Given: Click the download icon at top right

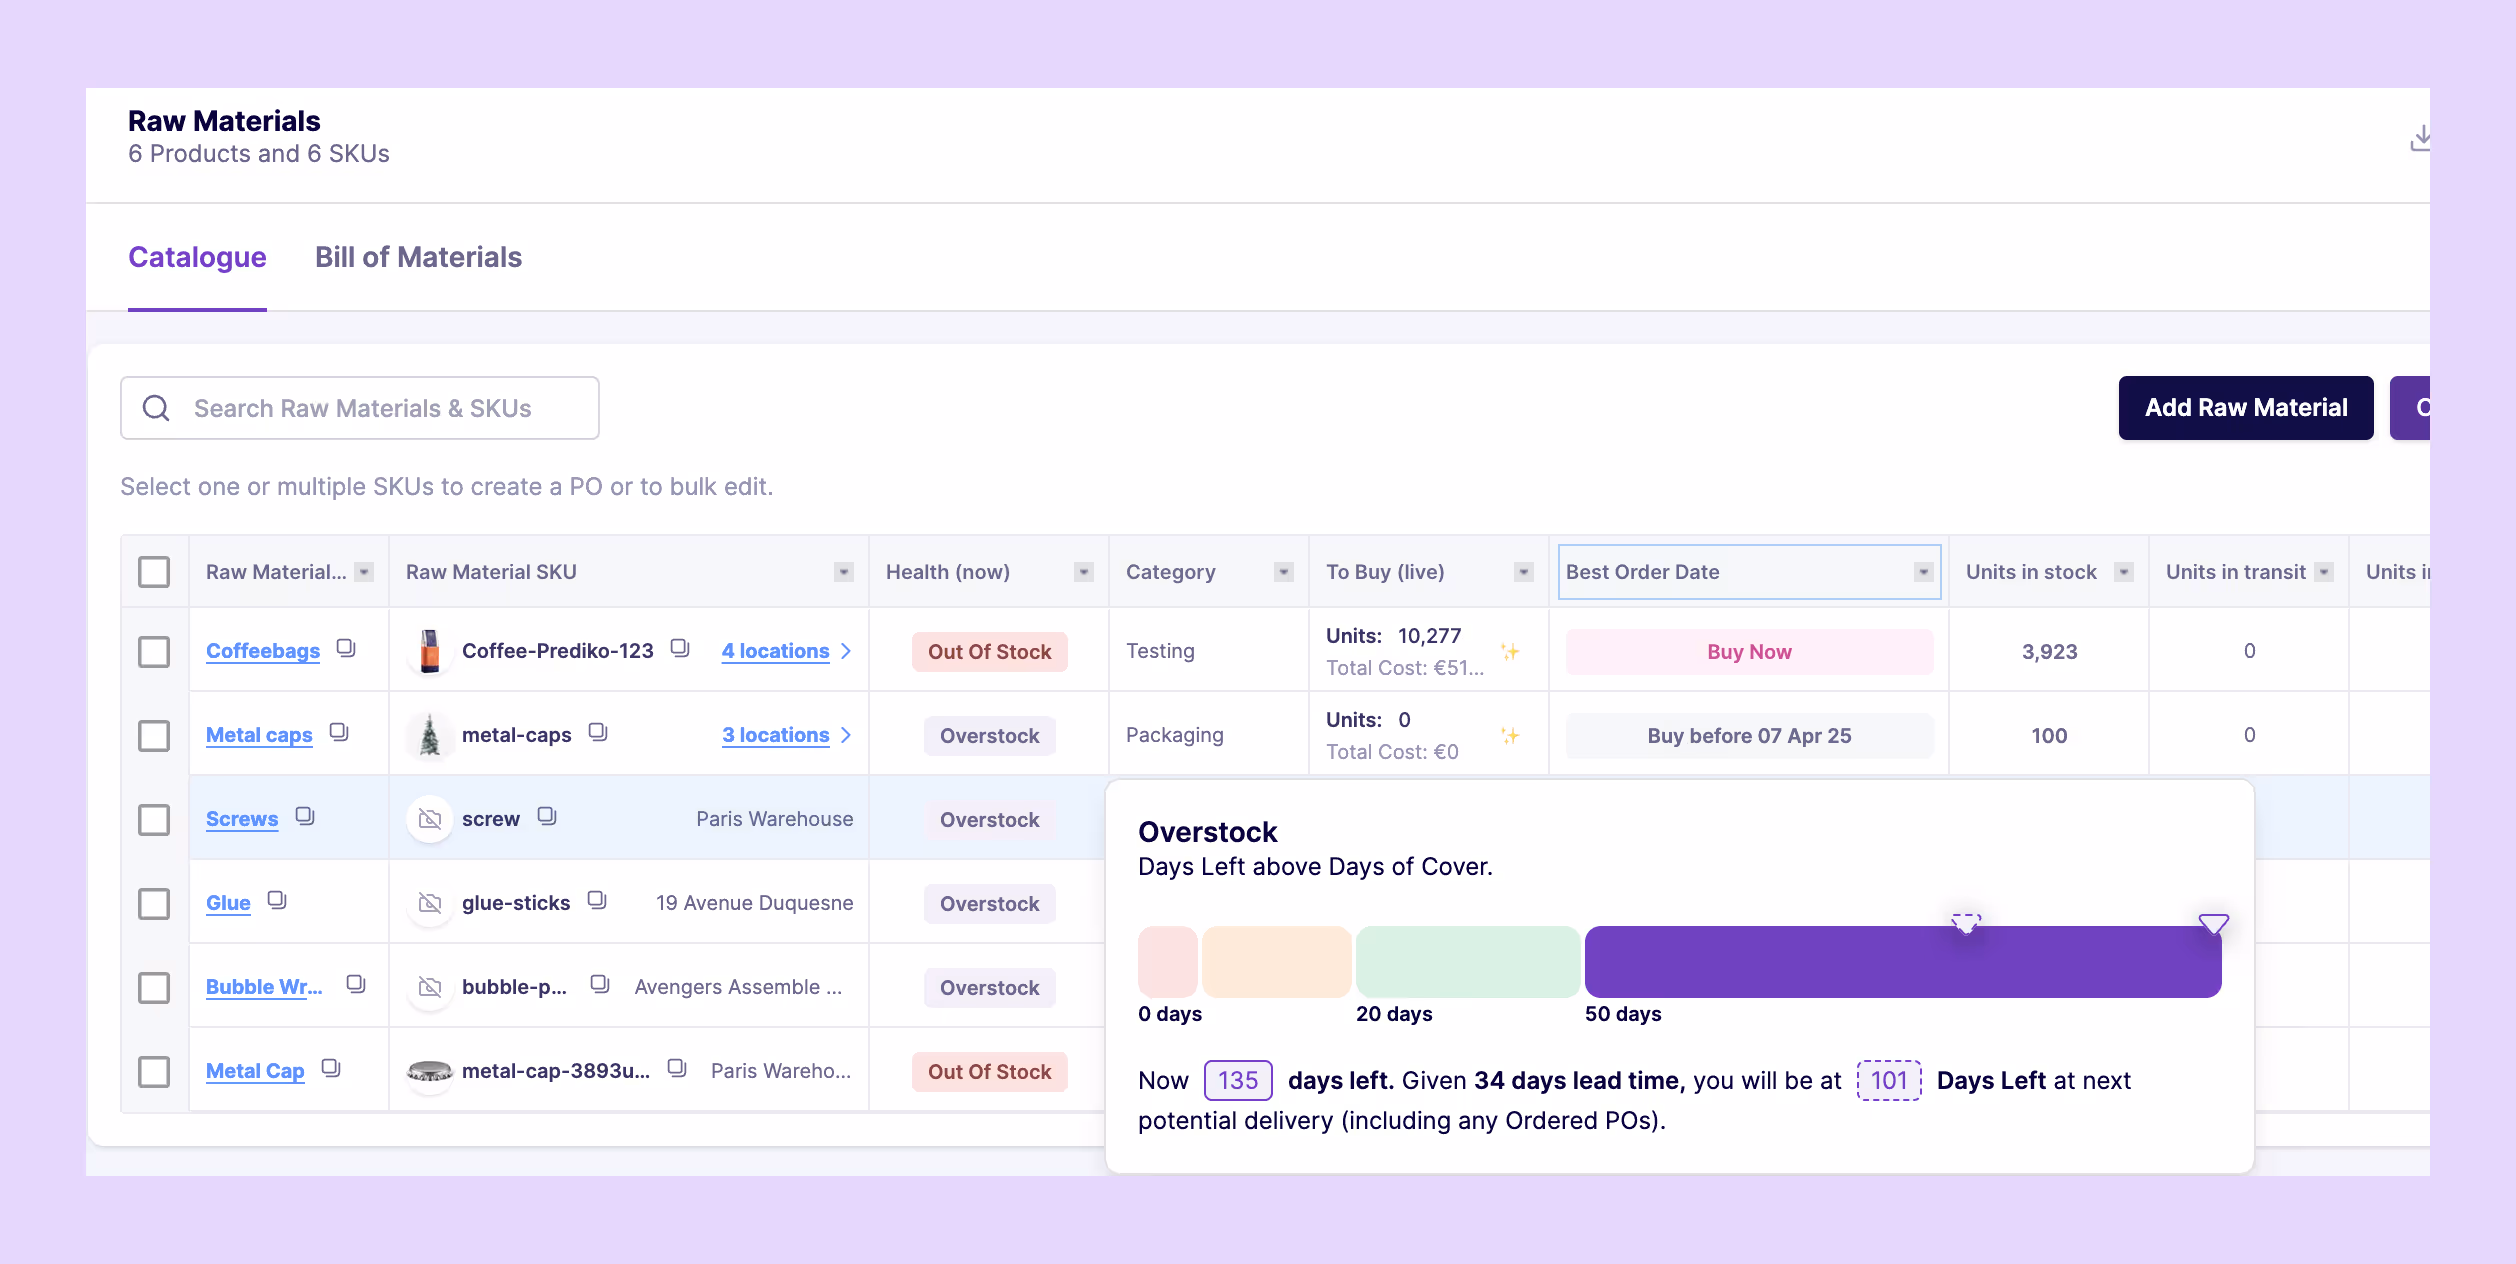Looking at the screenshot, I should tap(2419, 138).
